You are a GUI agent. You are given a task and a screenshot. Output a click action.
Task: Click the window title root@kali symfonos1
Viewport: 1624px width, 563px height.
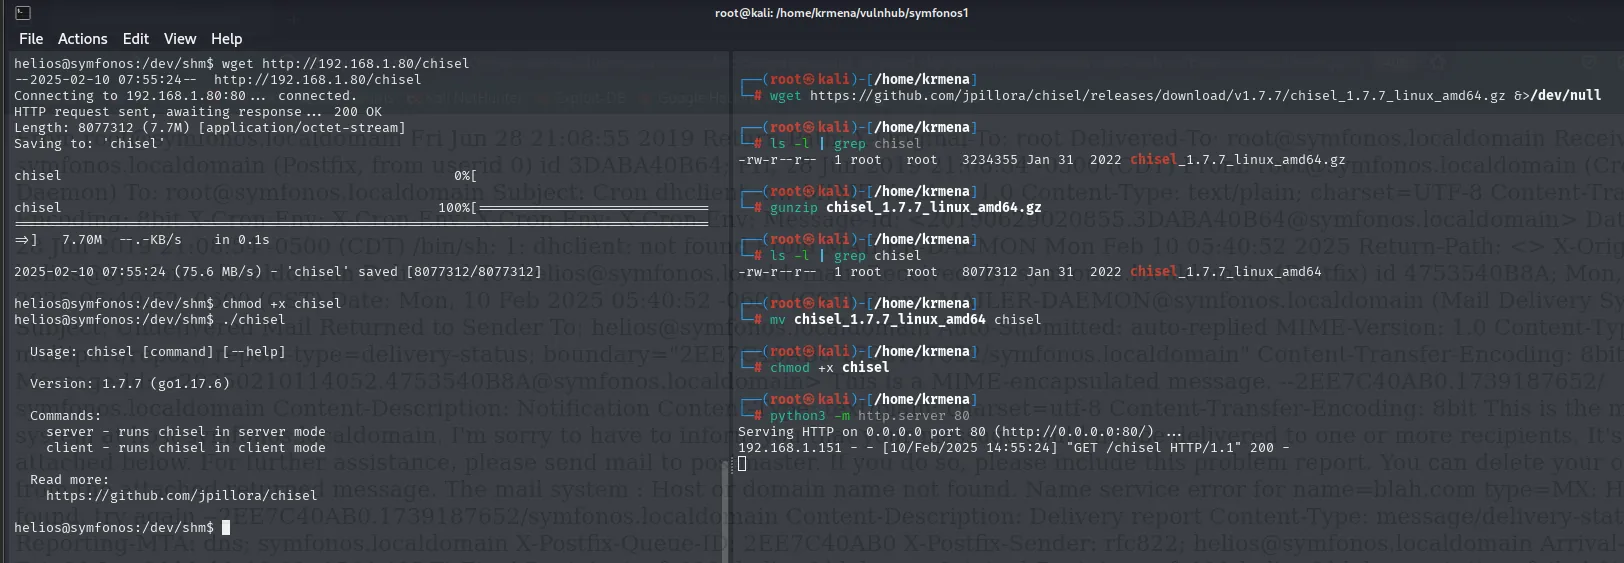[842, 13]
